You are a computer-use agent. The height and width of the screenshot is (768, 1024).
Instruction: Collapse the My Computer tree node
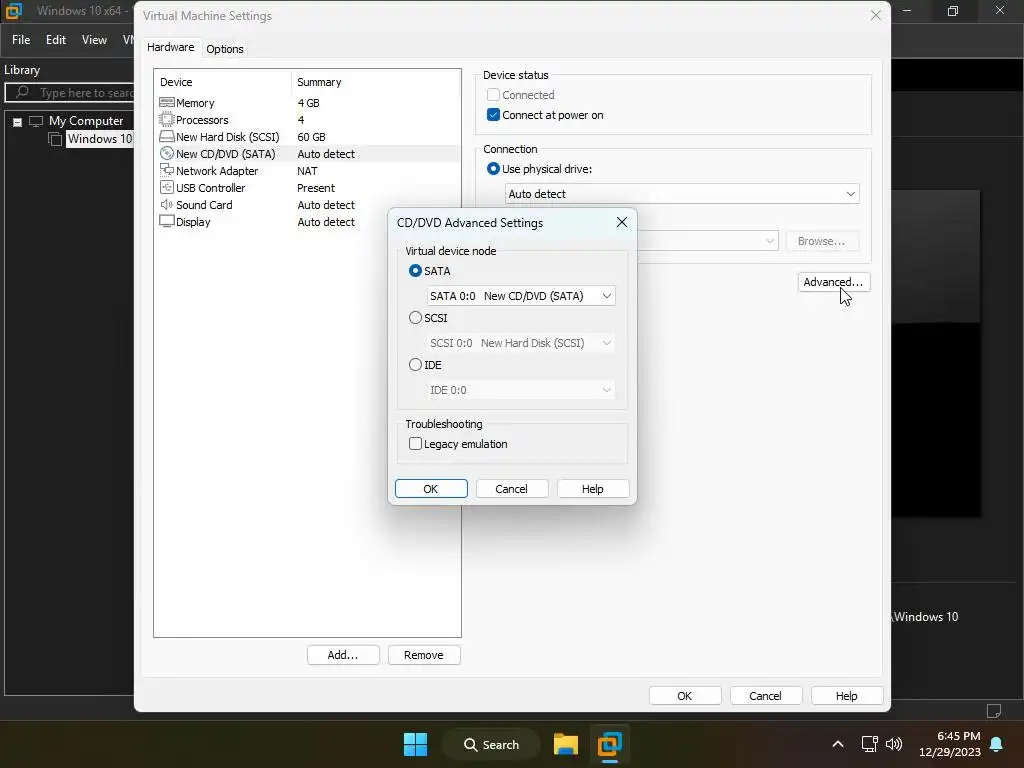coord(18,122)
